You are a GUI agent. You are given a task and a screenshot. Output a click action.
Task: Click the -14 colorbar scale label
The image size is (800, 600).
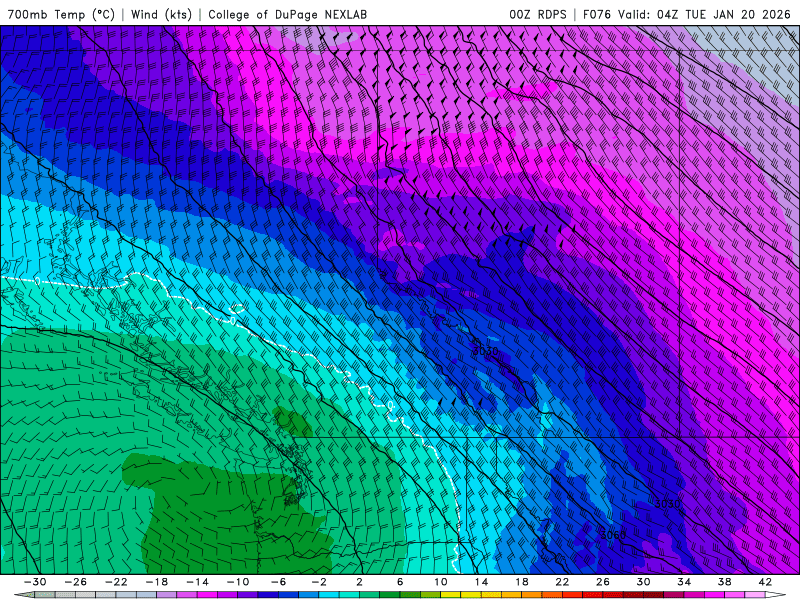pos(197,582)
